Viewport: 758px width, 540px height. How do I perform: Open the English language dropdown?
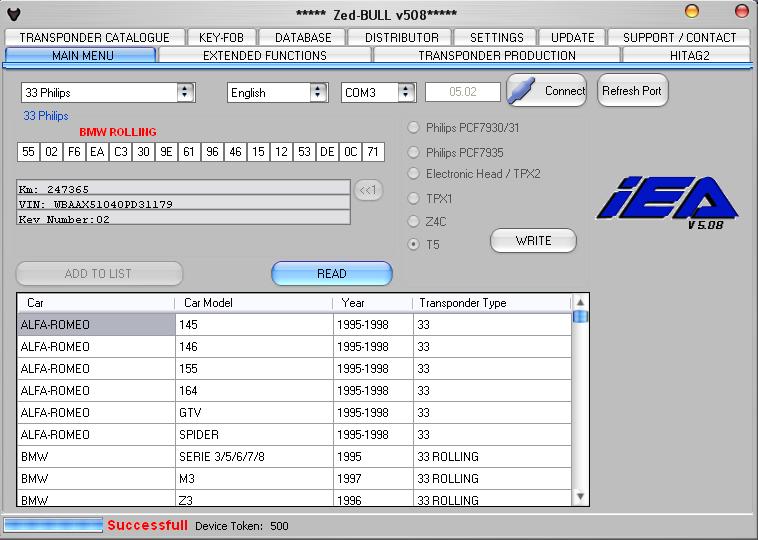[x=277, y=92]
